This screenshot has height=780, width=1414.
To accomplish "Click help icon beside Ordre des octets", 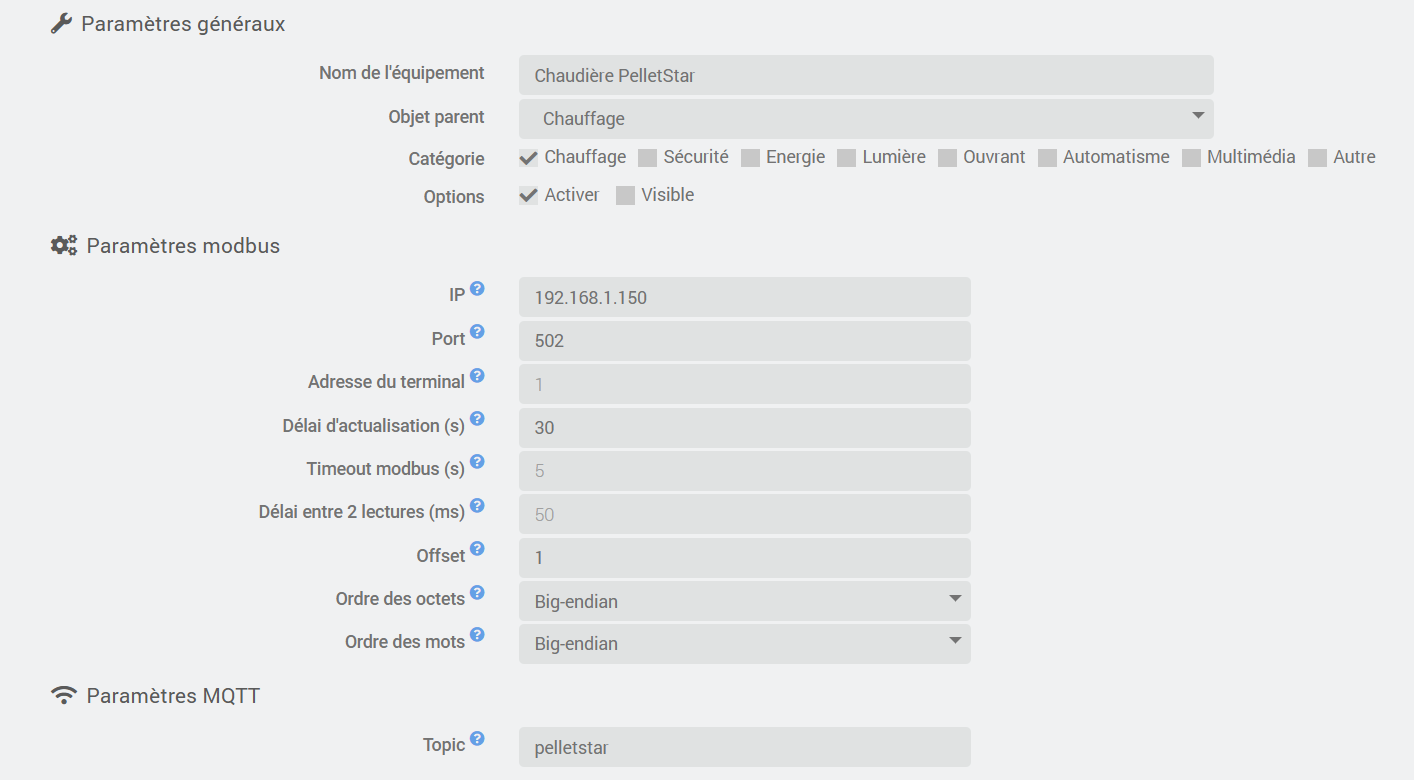I will (477, 592).
